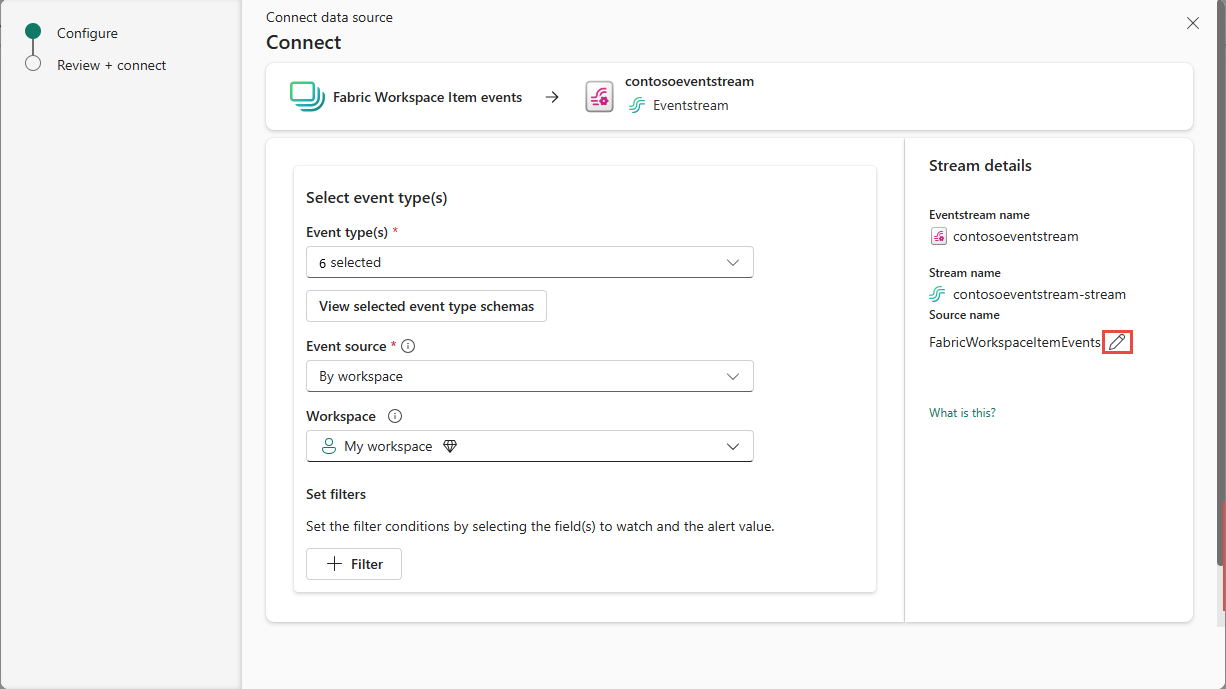Click the arrow between source and eventstream
Screen dimensions: 1226x689
pyautogui.click(x=552, y=97)
